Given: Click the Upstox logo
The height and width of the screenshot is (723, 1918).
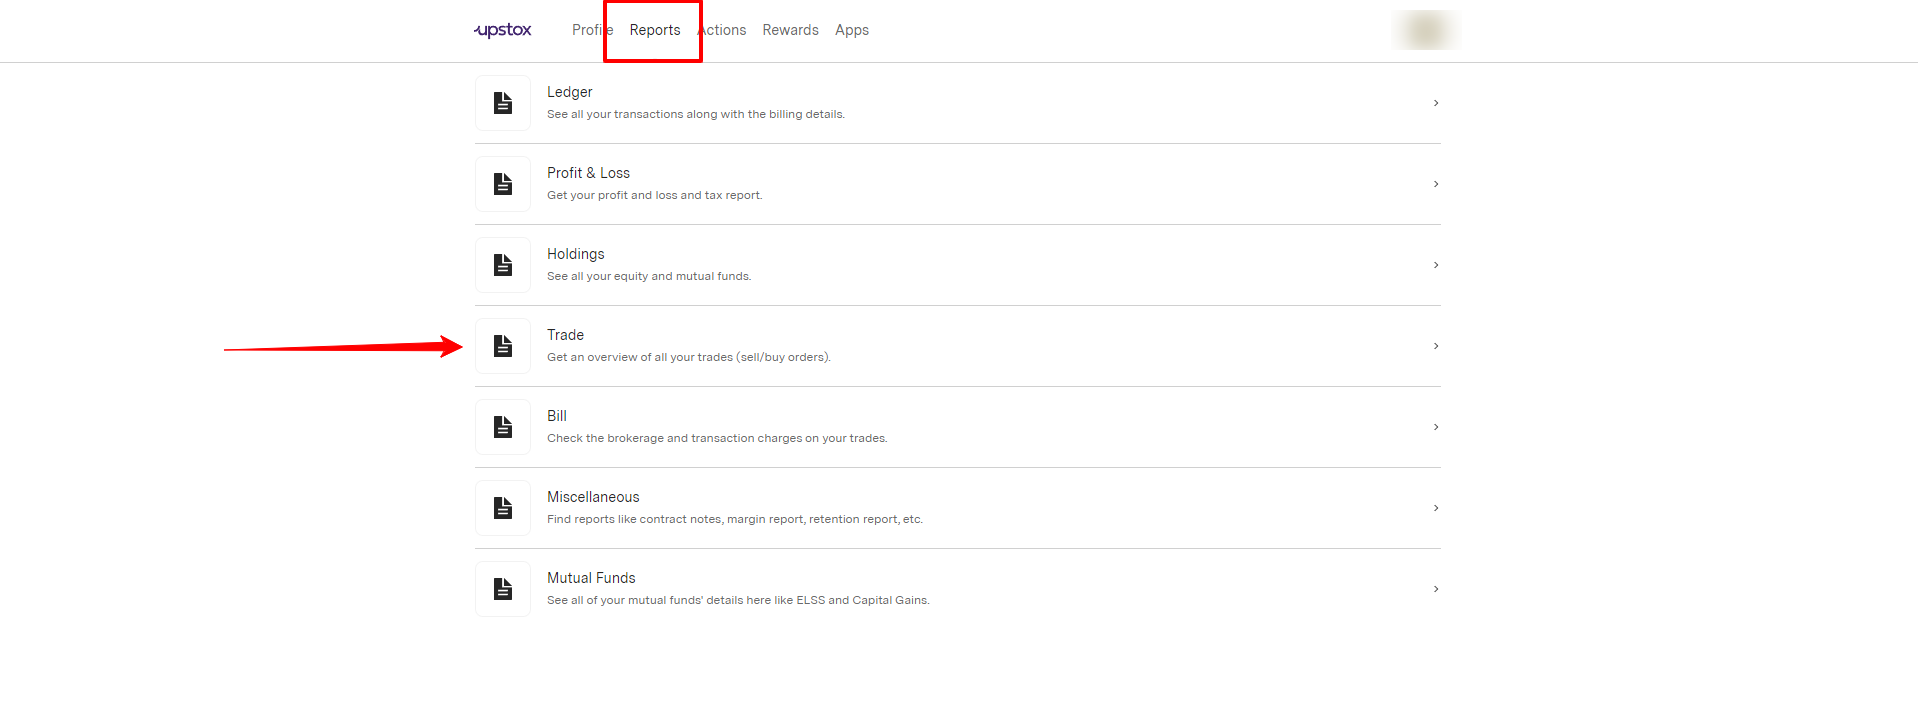Looking at the screenshot, I should 503,30.
